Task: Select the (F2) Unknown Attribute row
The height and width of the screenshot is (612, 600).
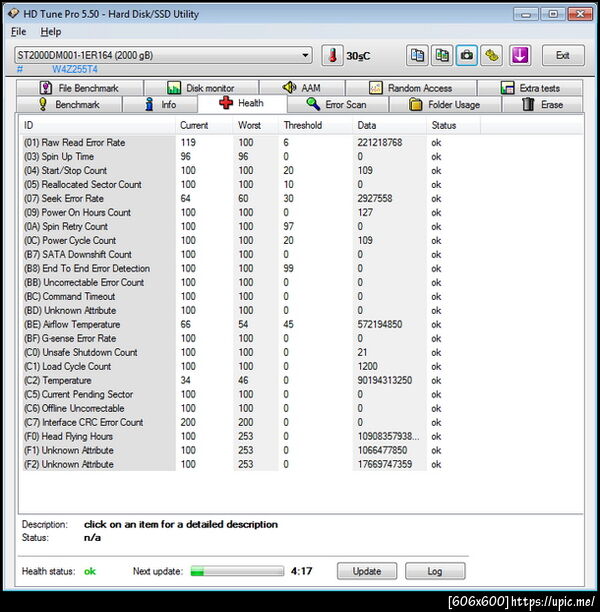Action: [x=252, y=464]
